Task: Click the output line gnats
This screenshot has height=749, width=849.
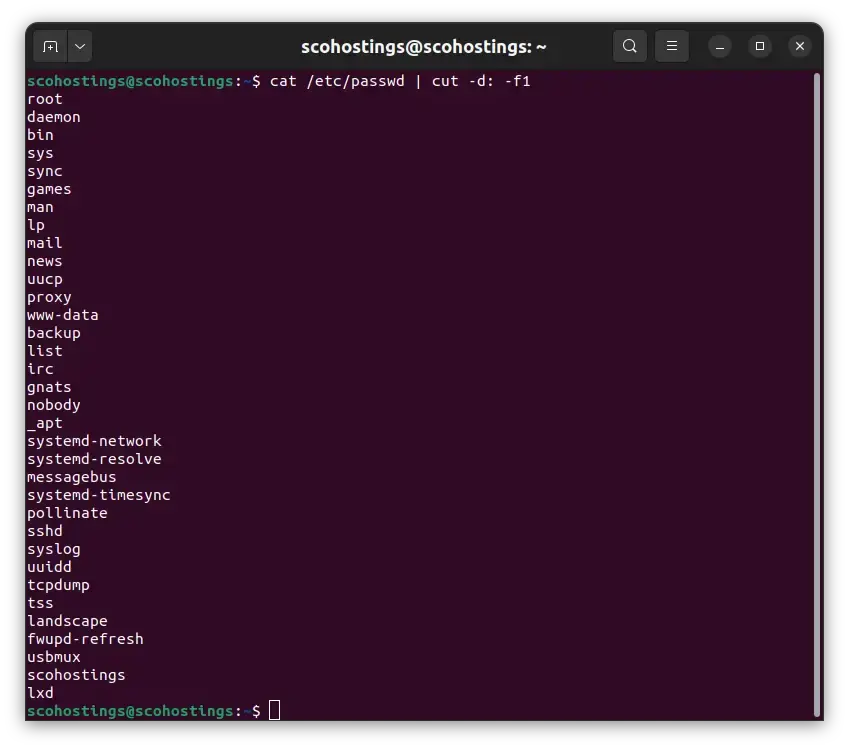Action: (x=49, y=387)
